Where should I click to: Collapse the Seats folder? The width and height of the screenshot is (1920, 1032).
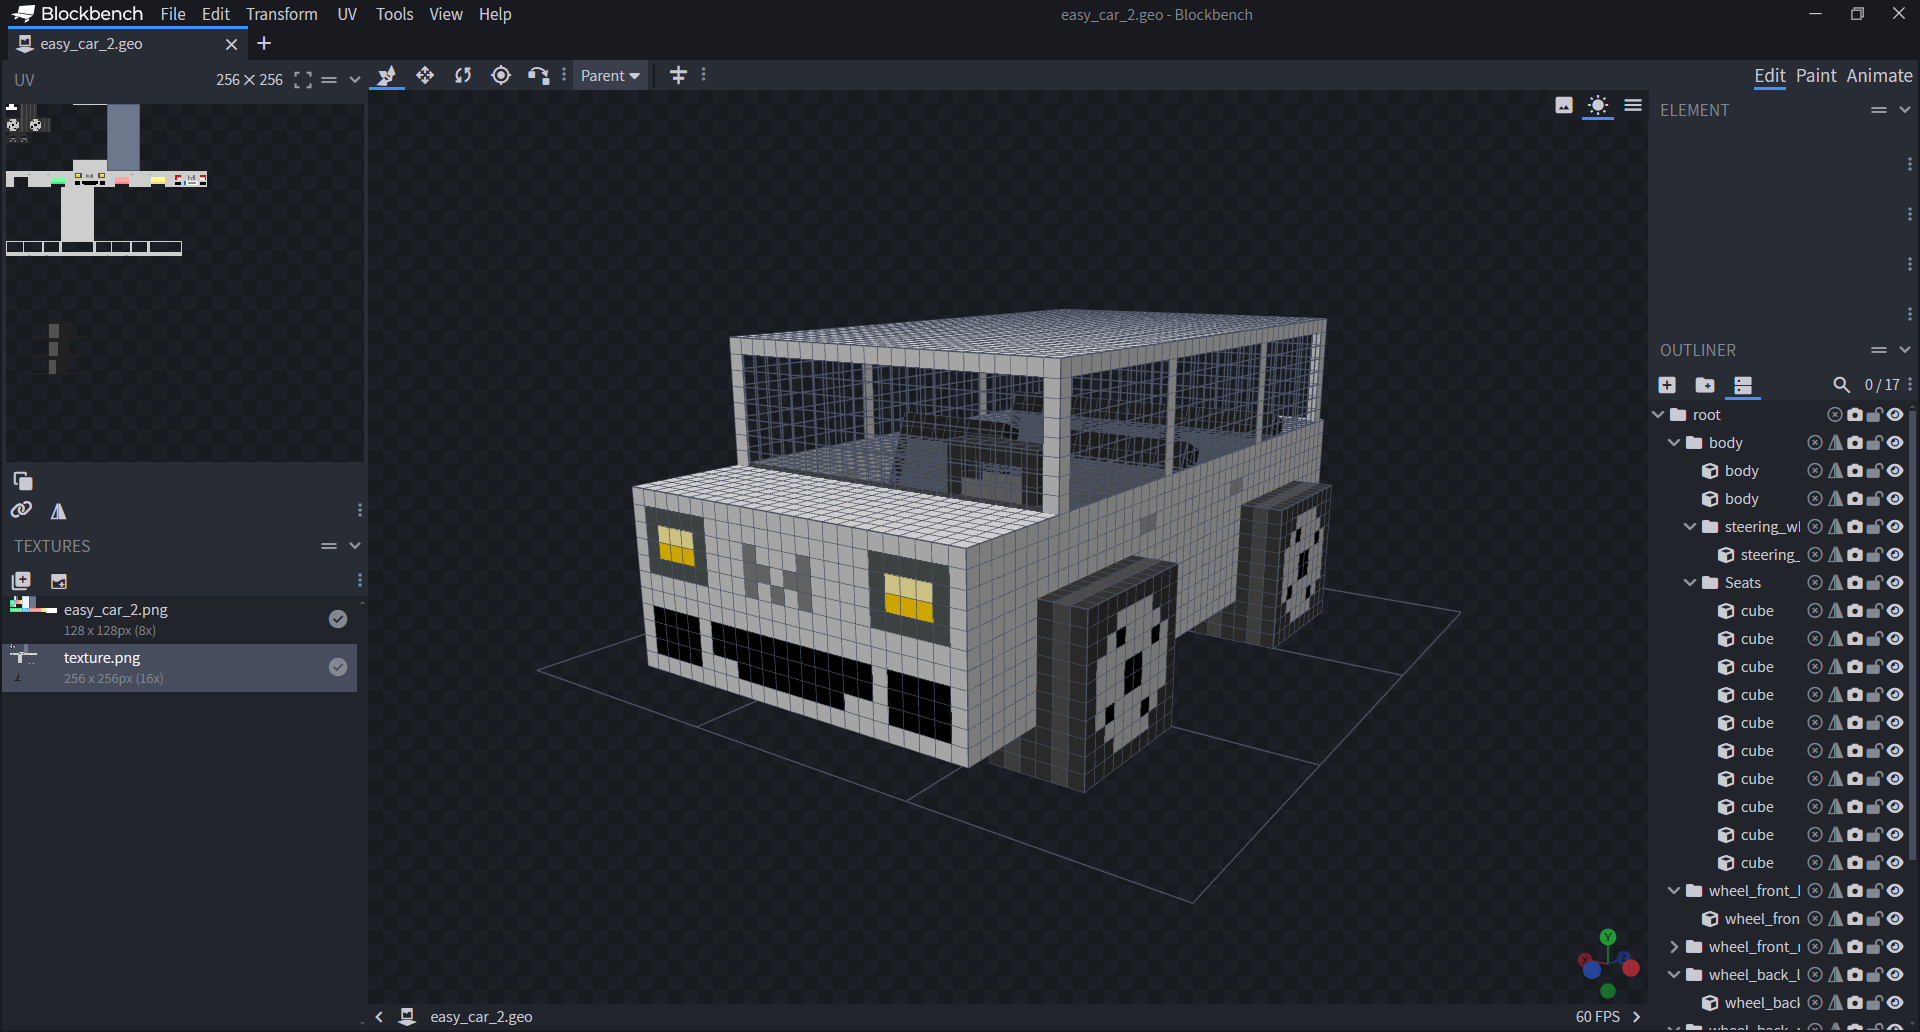pyautogui.click(x=1690, y=583)
